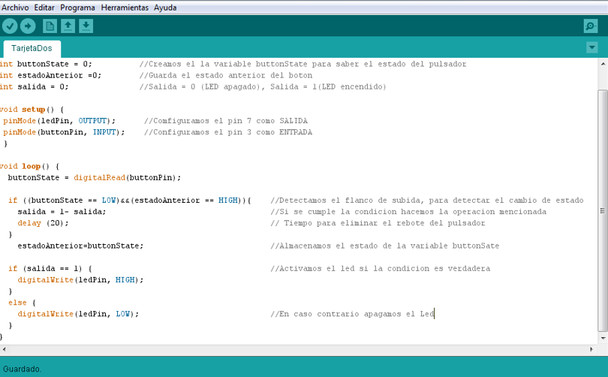Open a sketch with the up-arrow icon
Viewport: 608px width, 377px height.
68,26
